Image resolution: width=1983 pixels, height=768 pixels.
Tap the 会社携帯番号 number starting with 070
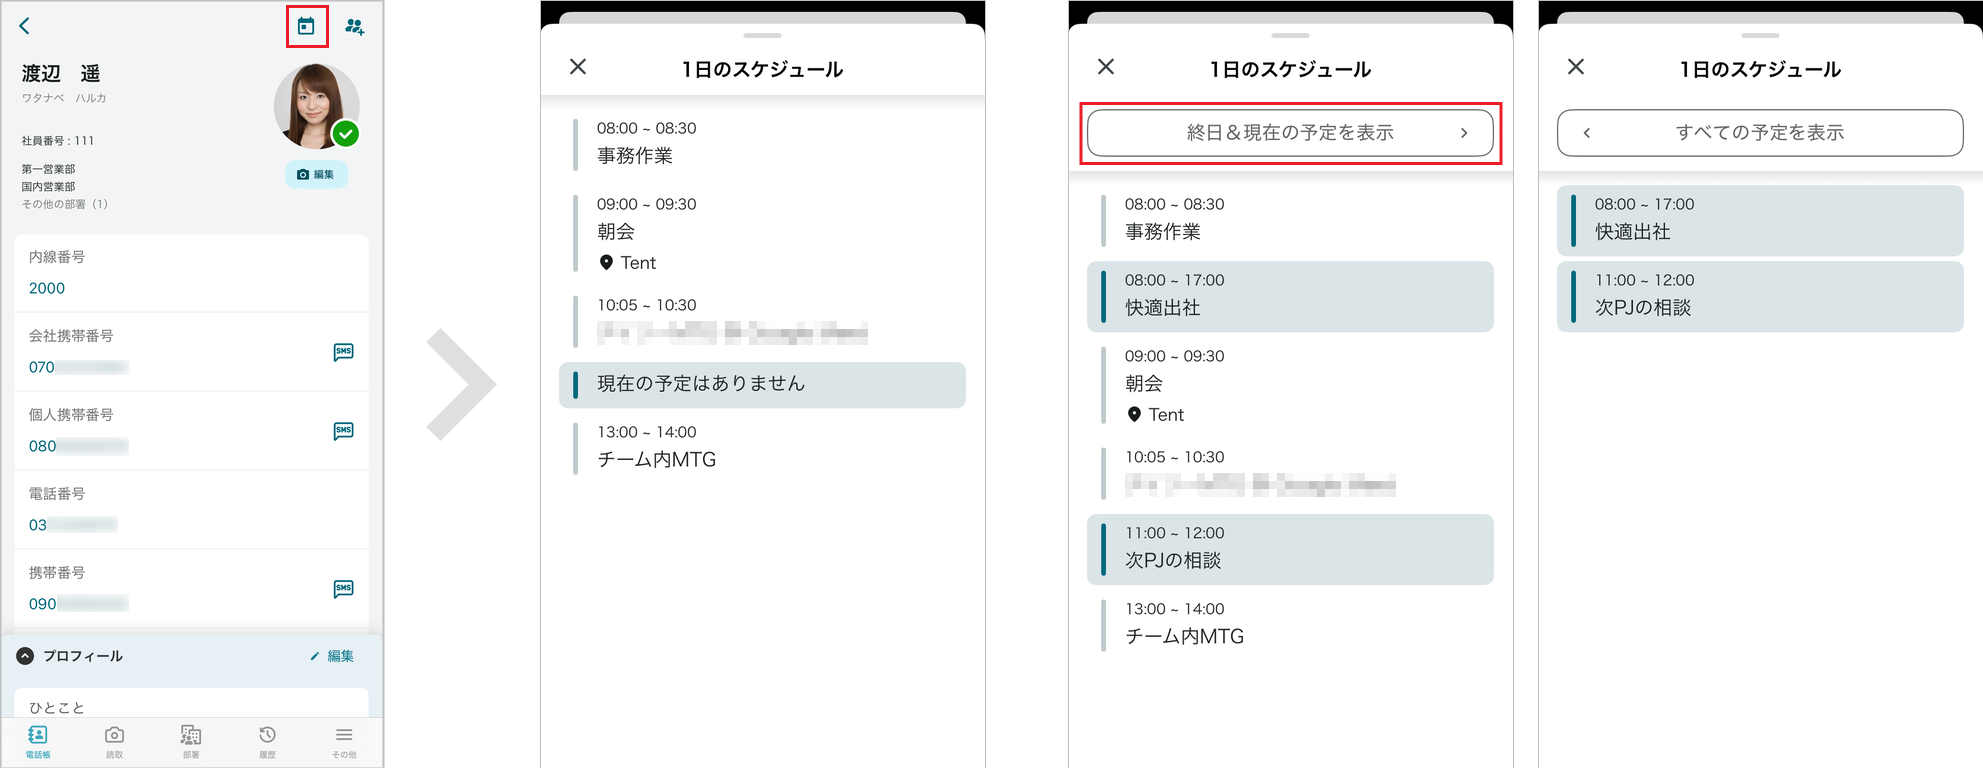(x=78, y=367)
